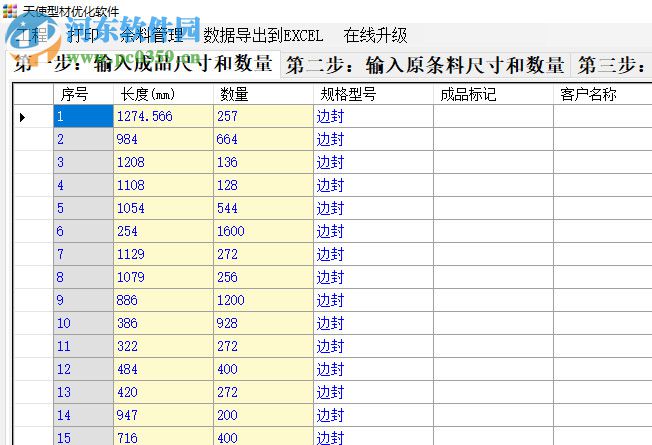Select row header of row 8
This screenshot has height=445, width=652.
click(x=33, y=277)
